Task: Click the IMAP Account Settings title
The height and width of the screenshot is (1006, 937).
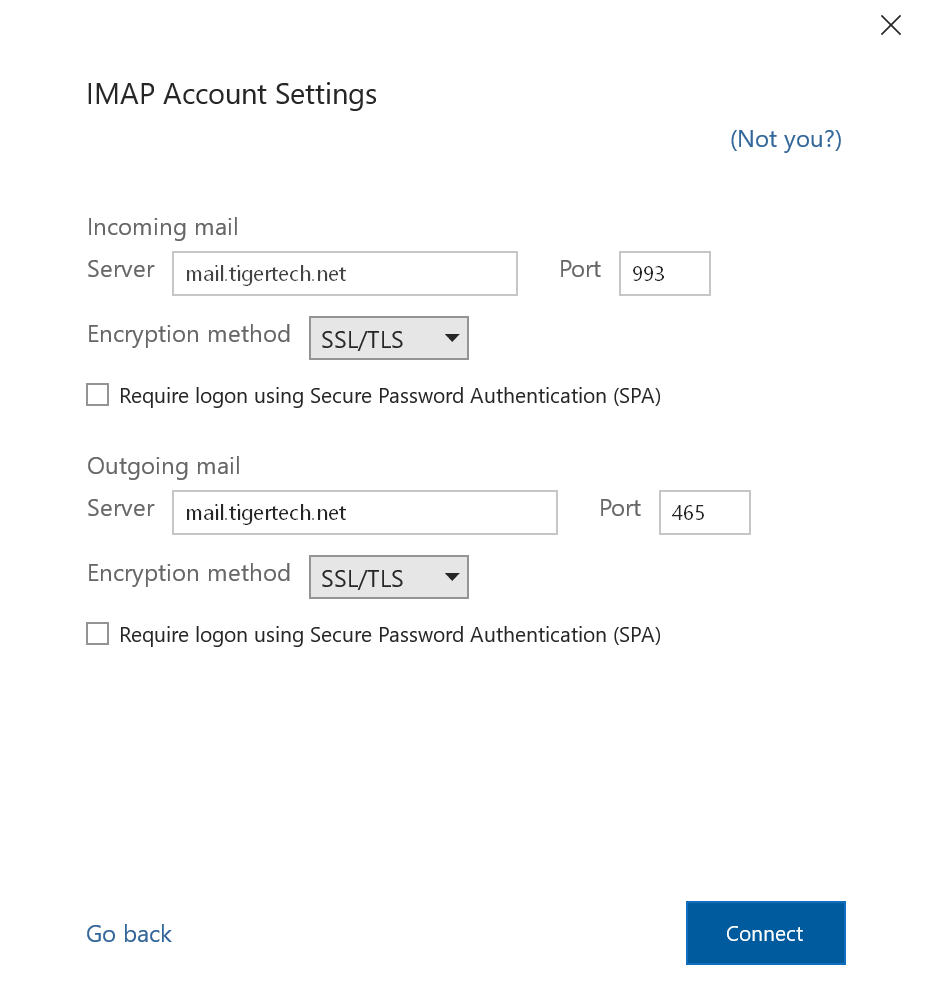Action: (231, 93)
